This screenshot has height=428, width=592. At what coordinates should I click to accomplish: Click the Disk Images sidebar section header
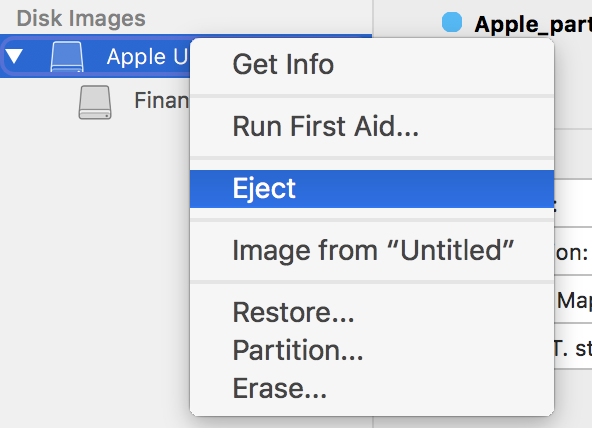[x=81, y=18]
